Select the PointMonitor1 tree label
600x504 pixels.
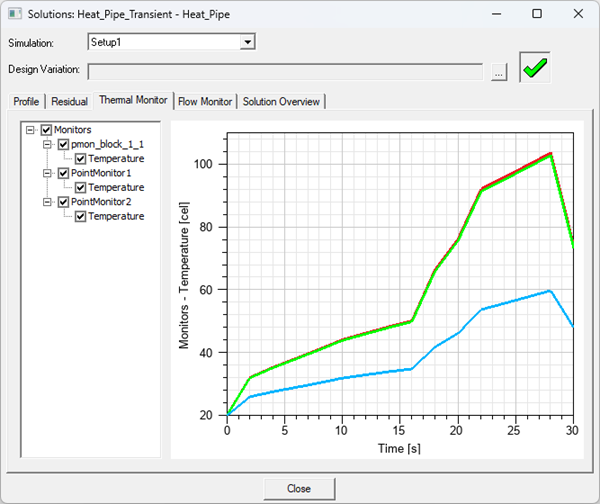101,173
